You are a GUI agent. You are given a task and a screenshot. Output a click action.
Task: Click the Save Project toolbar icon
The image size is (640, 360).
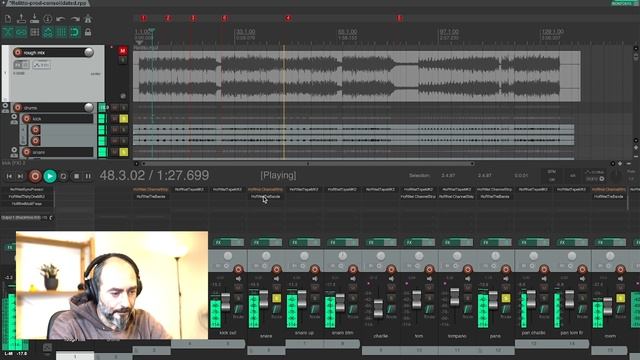[x=35, y=19]
